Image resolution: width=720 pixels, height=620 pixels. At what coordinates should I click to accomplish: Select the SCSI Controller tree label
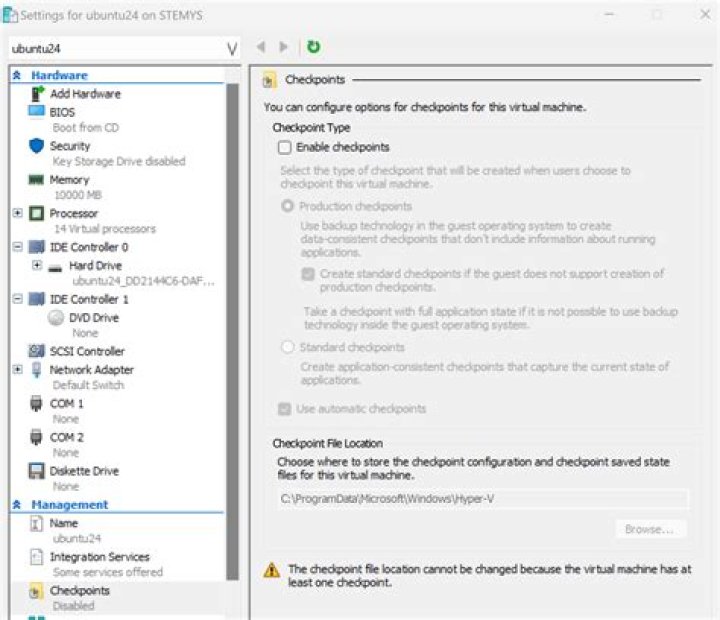pyautogui.click(x=87, y=351)
